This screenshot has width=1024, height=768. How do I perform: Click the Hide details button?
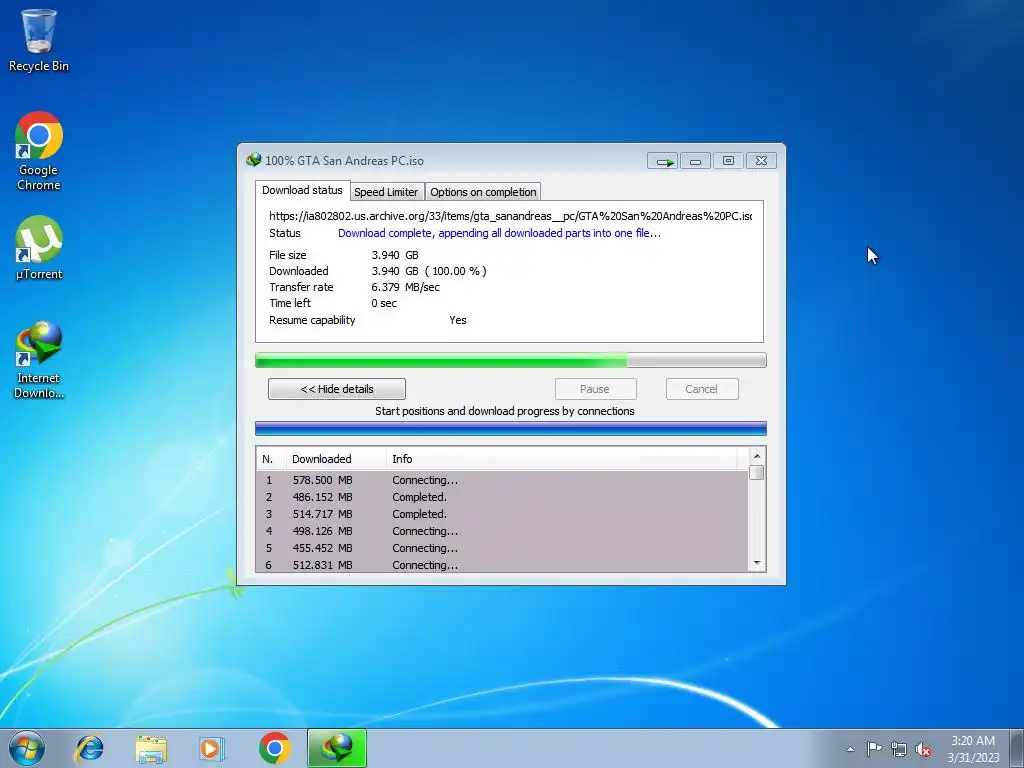337,389
